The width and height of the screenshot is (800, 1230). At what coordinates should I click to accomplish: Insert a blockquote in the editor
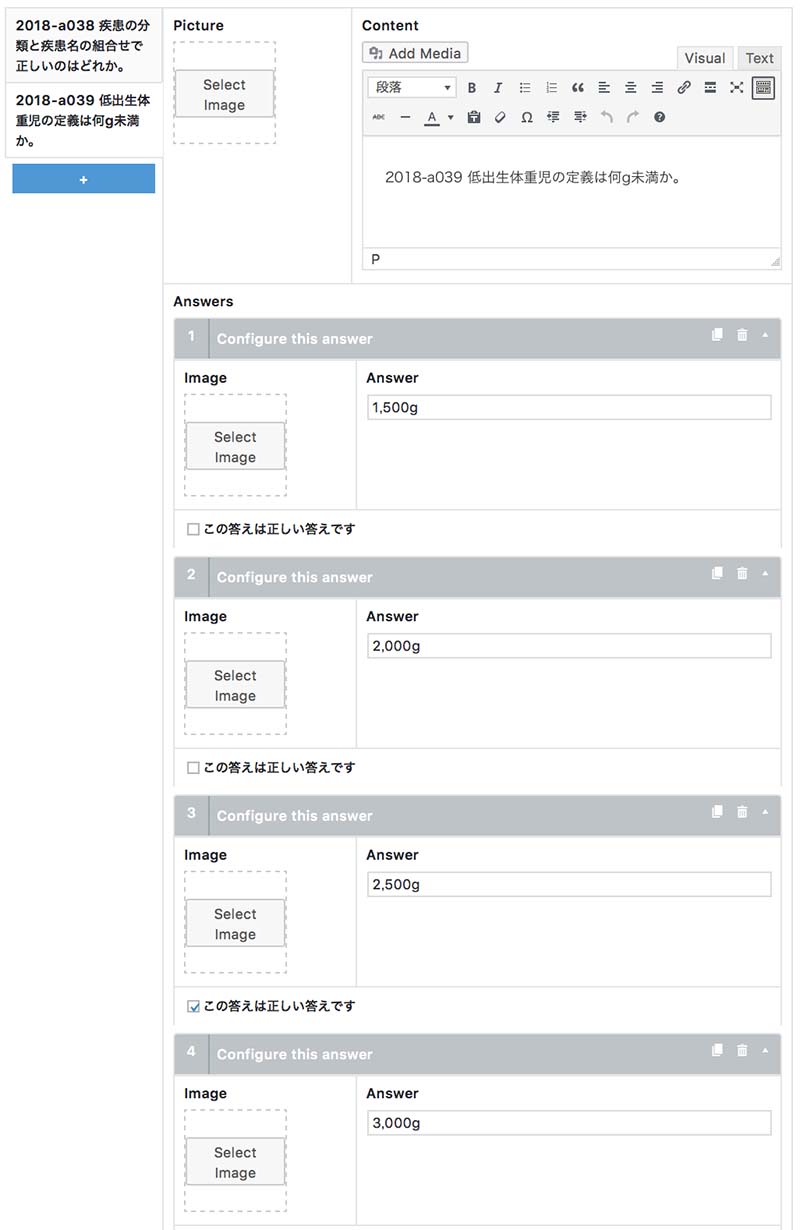(x=578, y=88)
